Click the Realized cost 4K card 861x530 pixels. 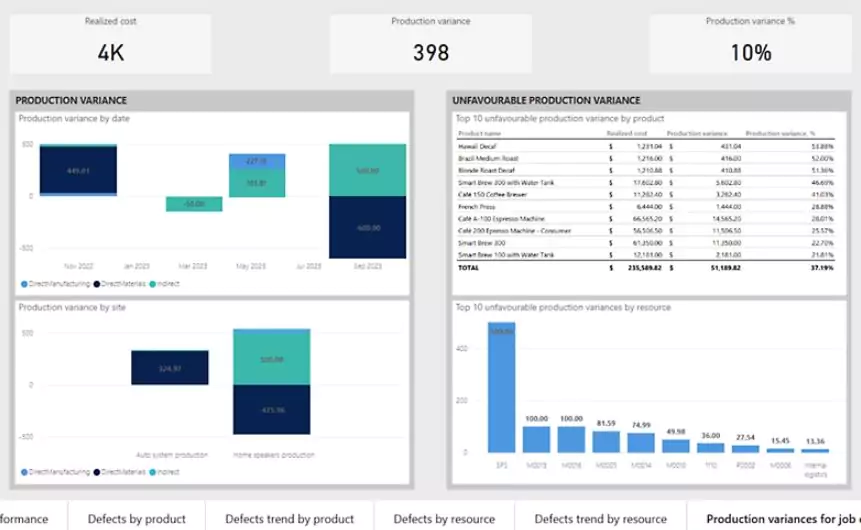point(110,44)
